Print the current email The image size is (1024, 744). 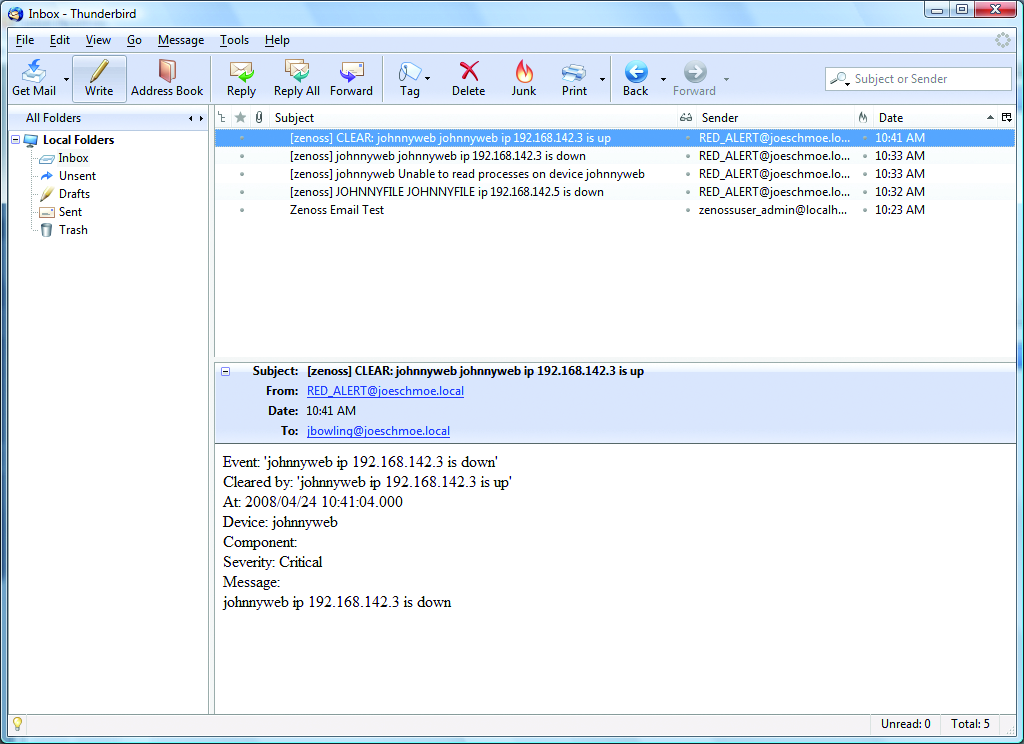[x=574, y=78]
